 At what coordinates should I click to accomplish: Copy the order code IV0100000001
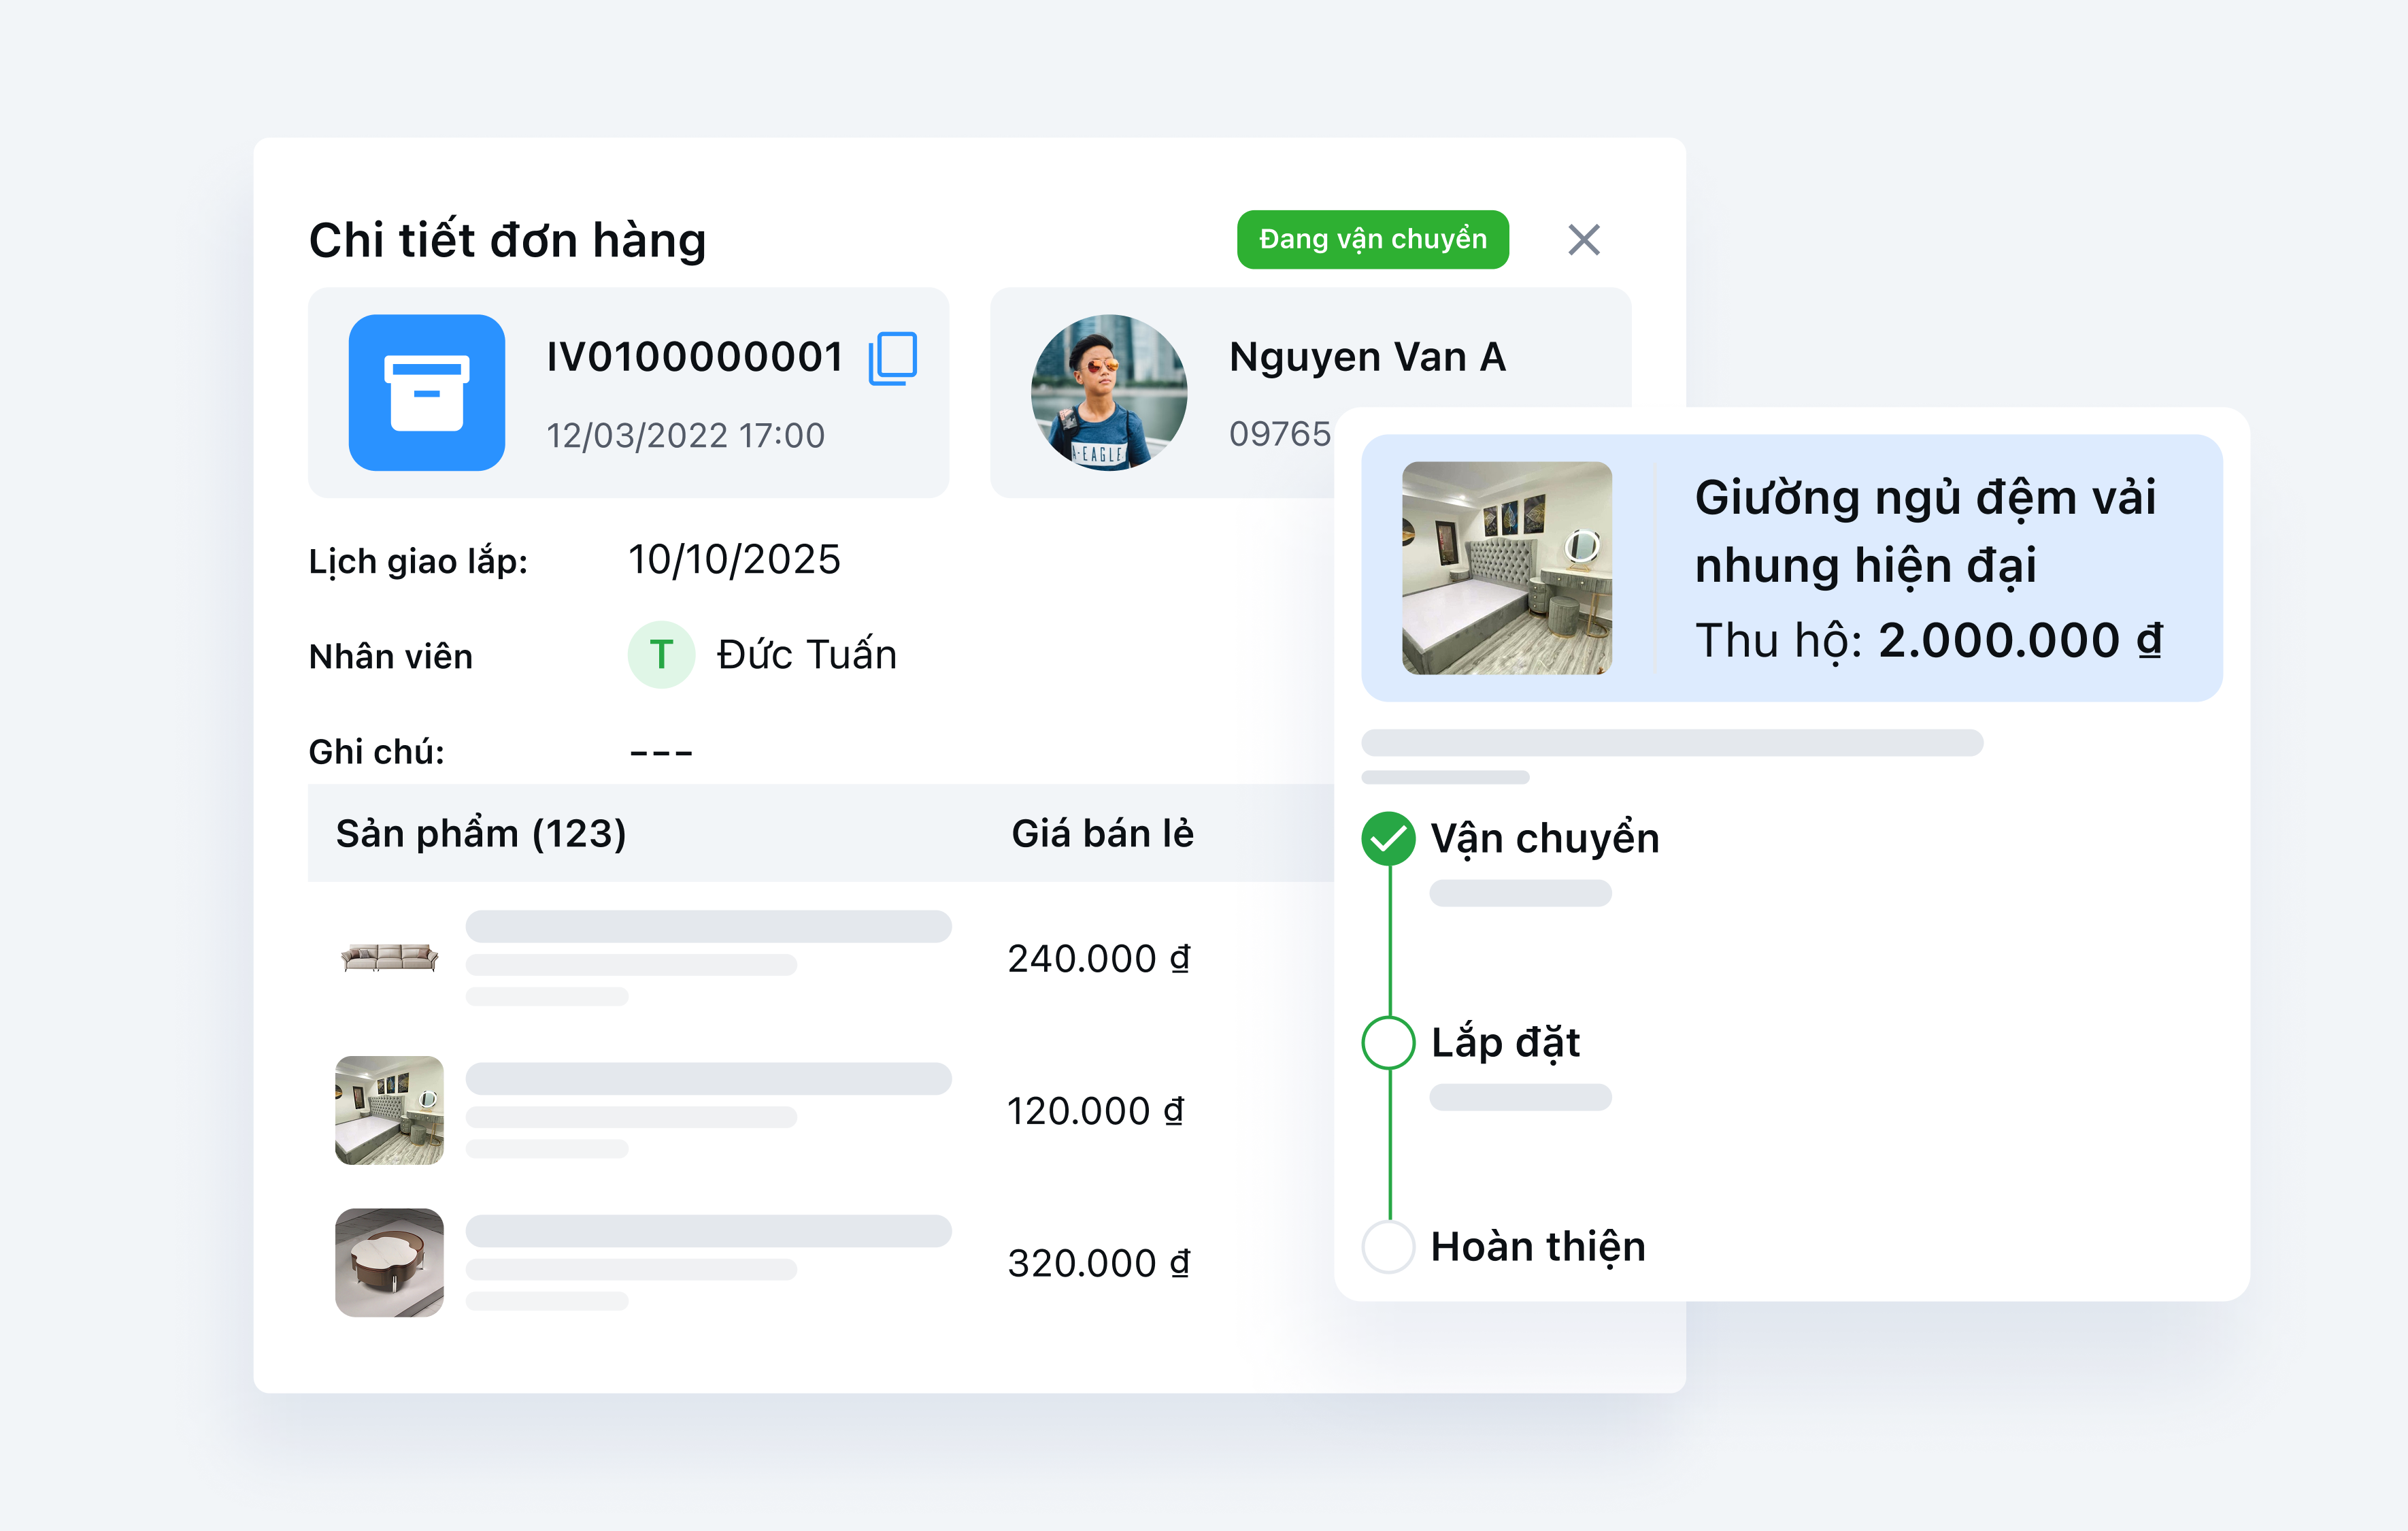[x=892, y=358]
